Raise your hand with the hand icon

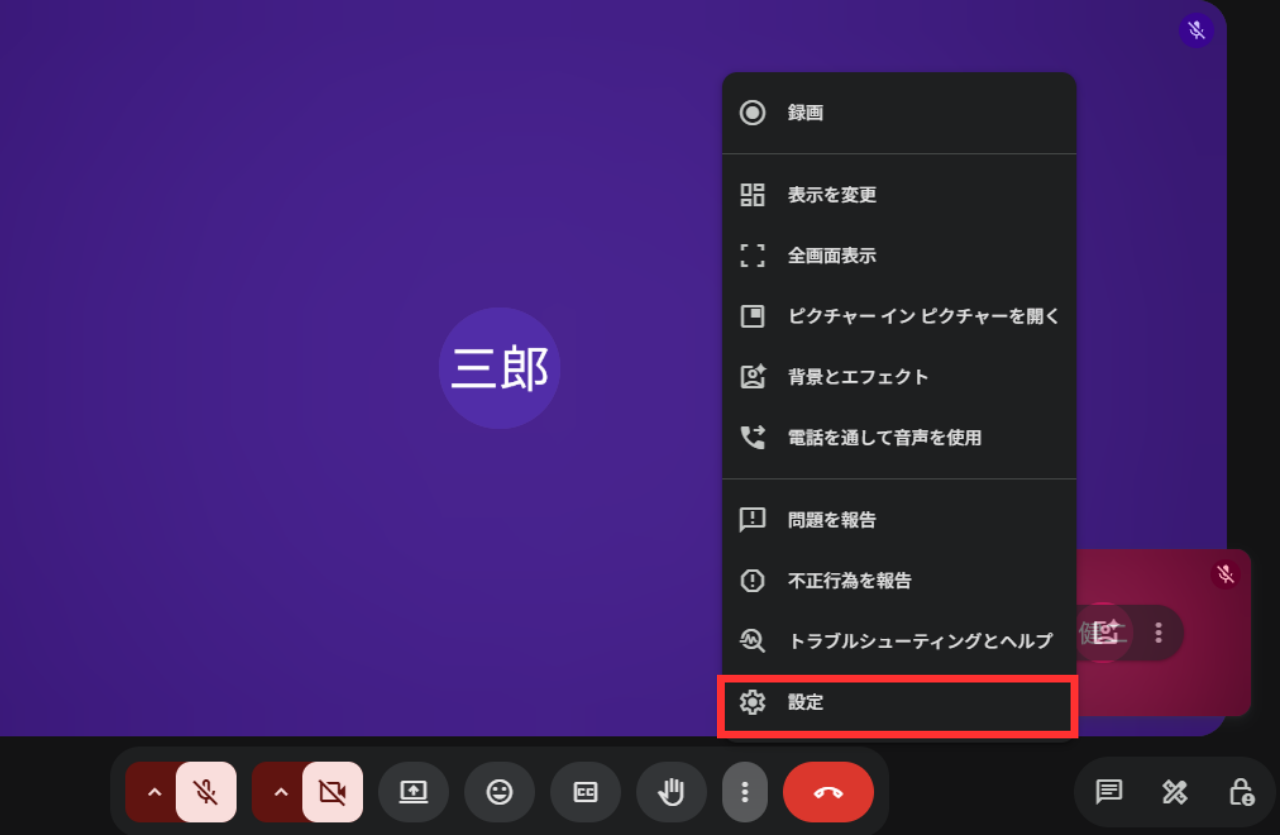point(671,792)
